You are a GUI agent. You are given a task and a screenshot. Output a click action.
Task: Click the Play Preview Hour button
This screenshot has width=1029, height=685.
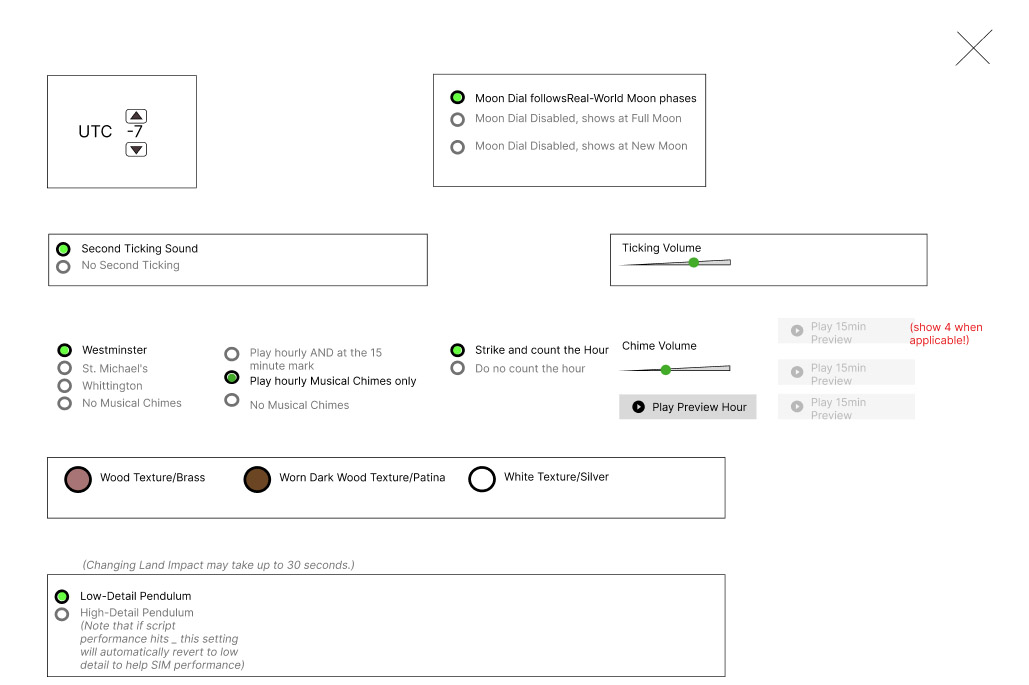coord(688,407)
